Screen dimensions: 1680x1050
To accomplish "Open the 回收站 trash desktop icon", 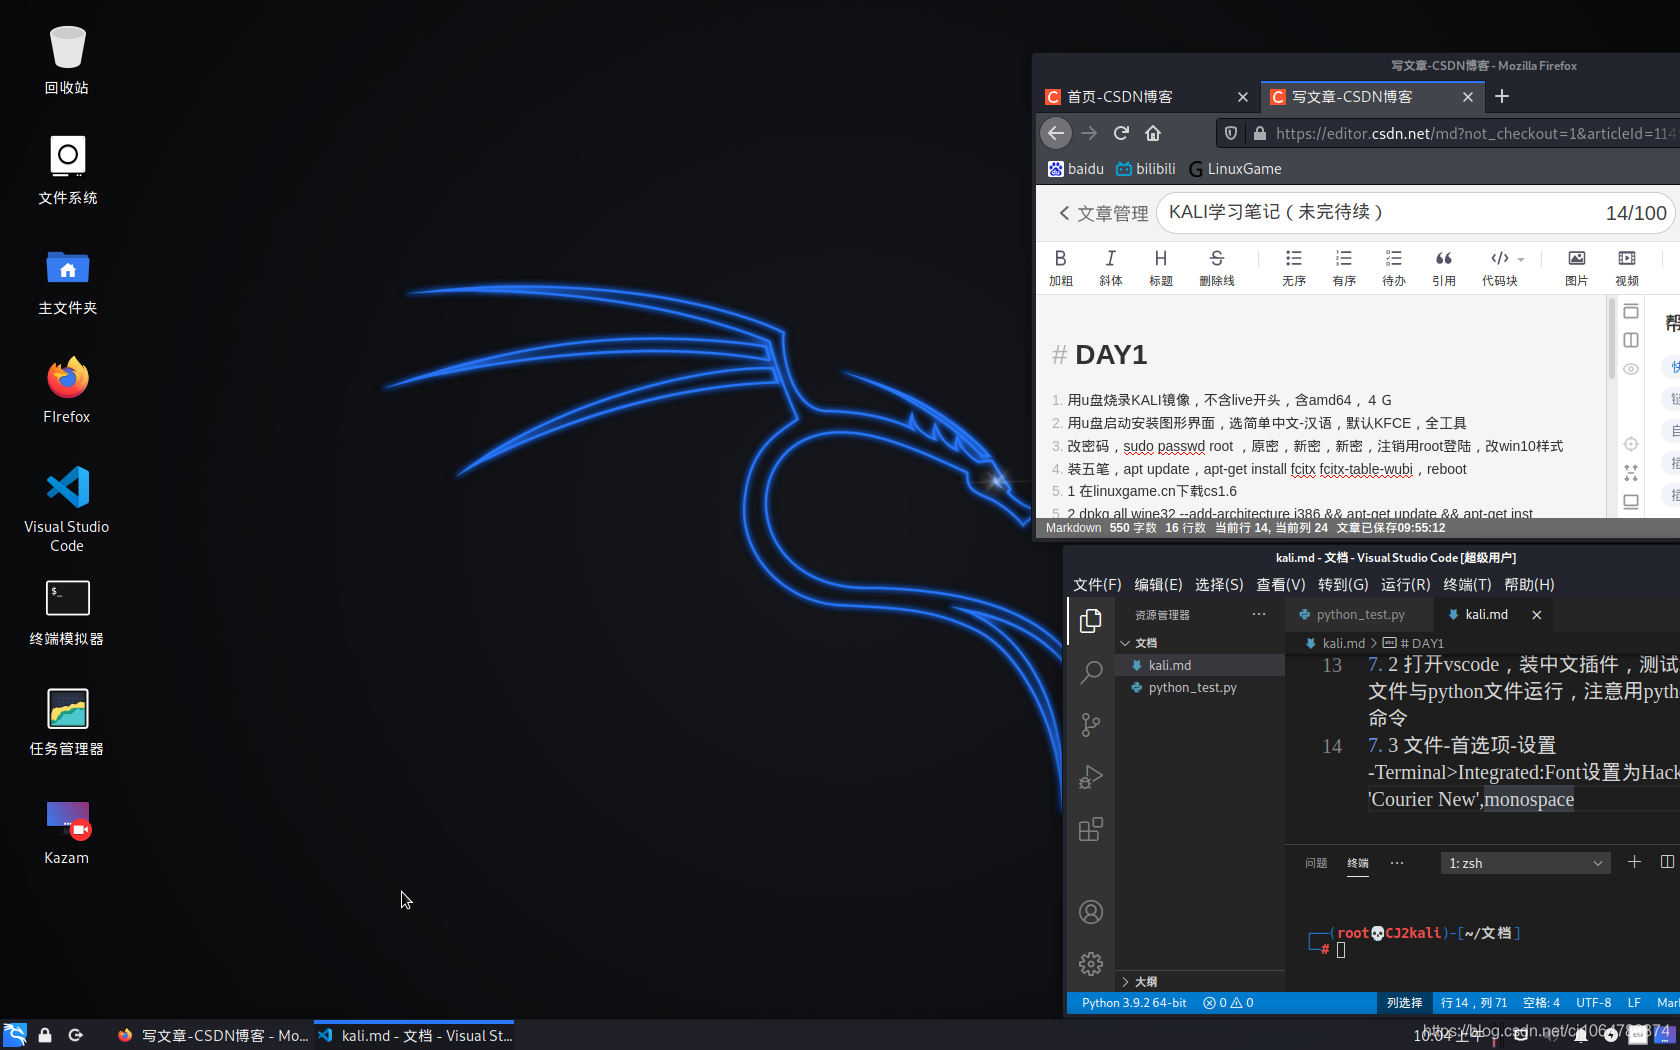I will pos(67,60).
